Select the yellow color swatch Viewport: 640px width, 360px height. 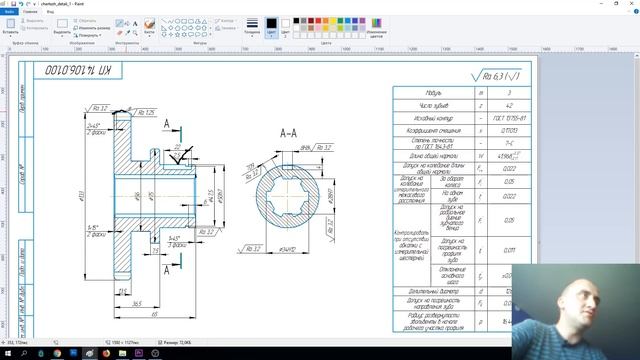pos(333,20)
